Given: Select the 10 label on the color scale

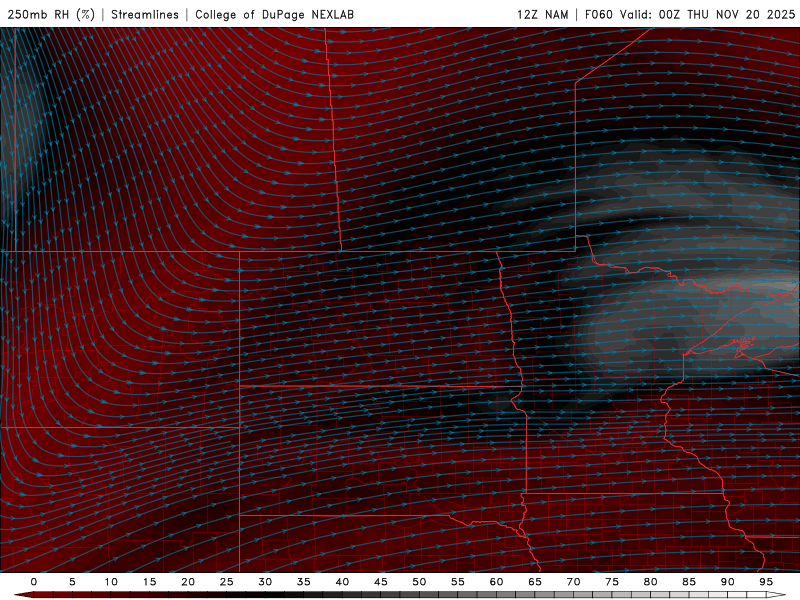Looking at the screenshot, I should 111,582.
